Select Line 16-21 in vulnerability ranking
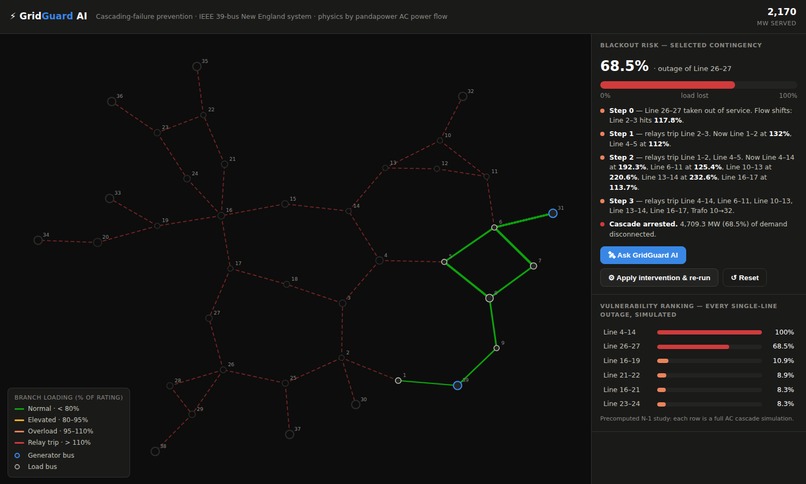806x484 pixels. point(698,389)
